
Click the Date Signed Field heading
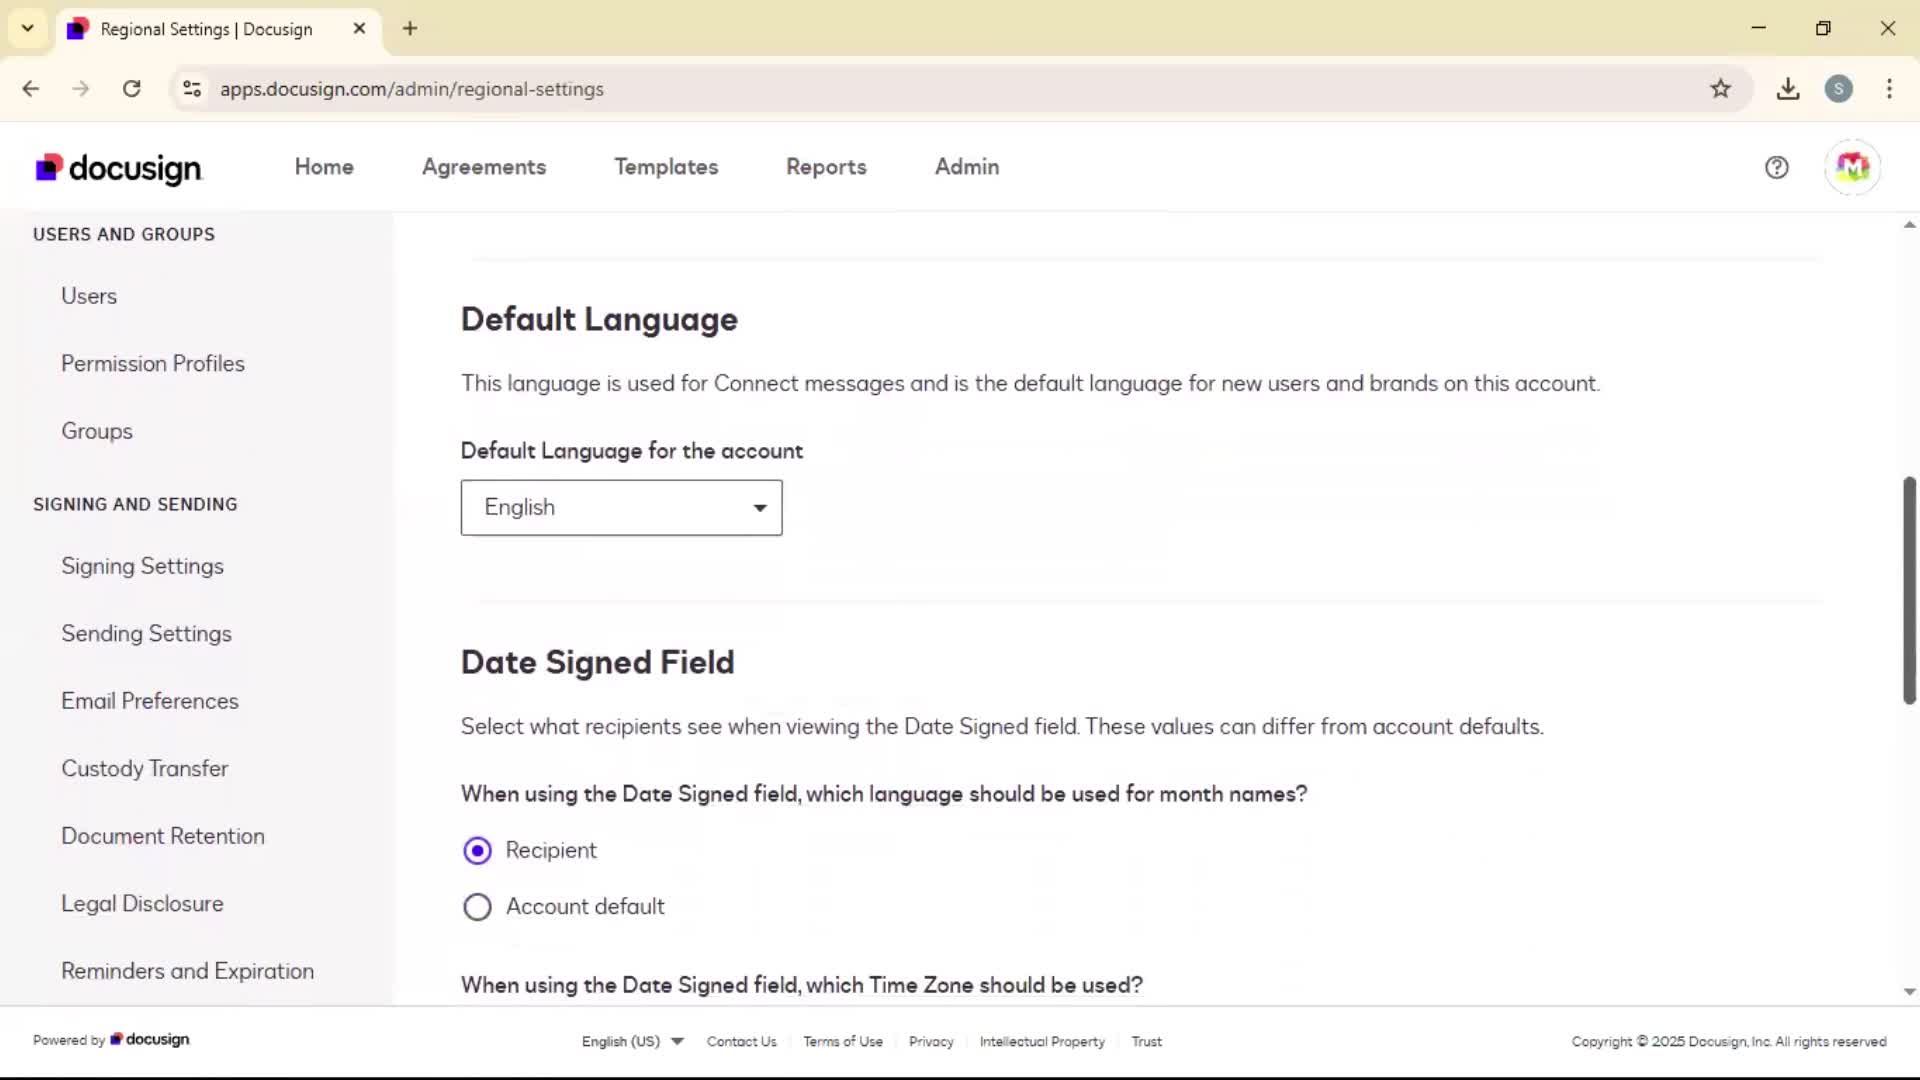[x=598, y=663]
